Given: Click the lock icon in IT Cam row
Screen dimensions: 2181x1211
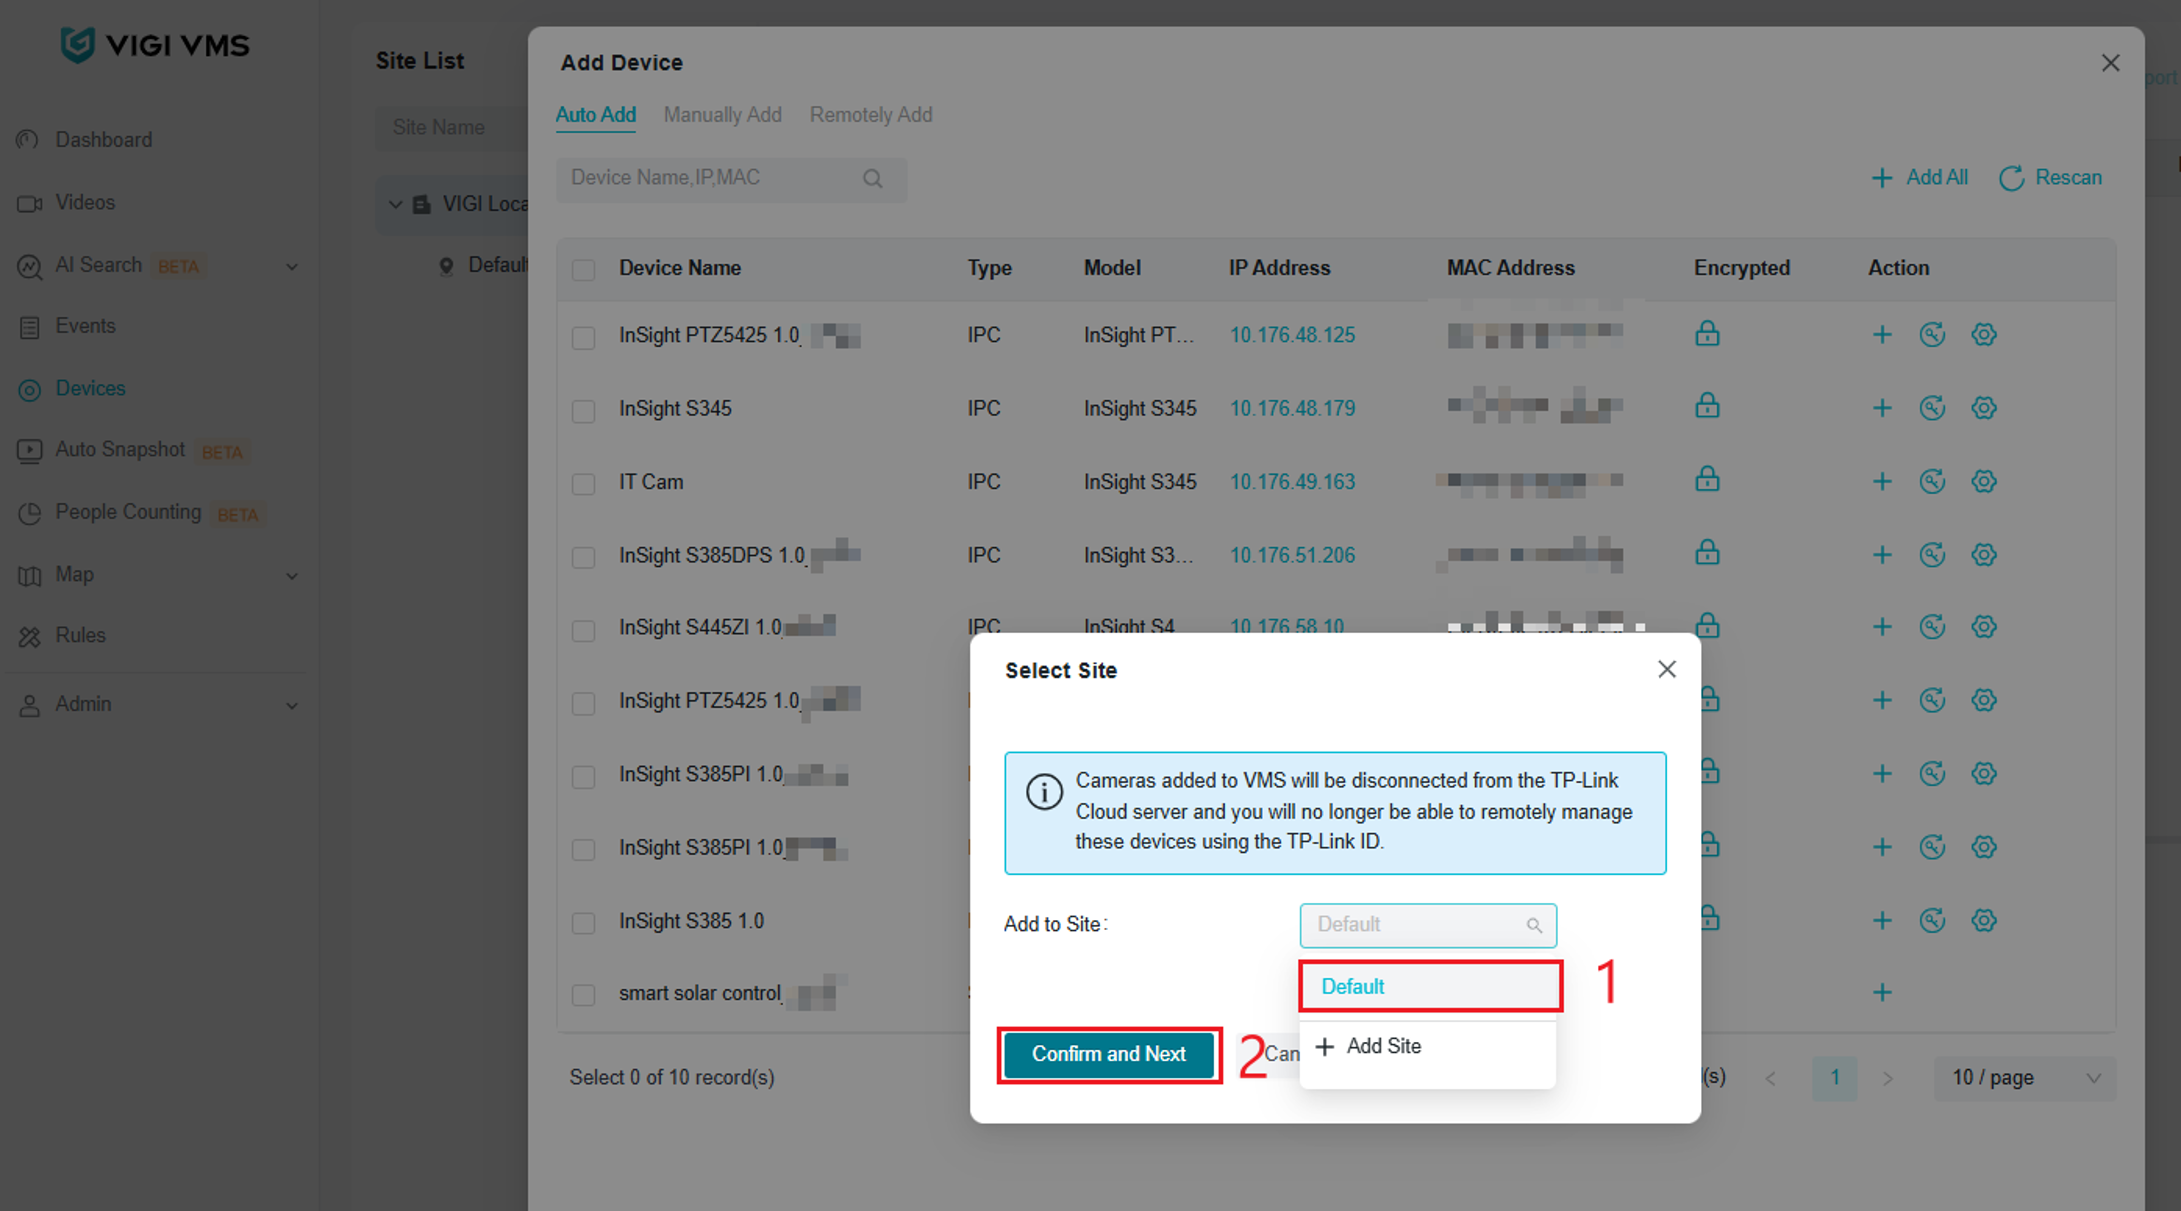Looking at the screenshot, I should pos(1707,479).
